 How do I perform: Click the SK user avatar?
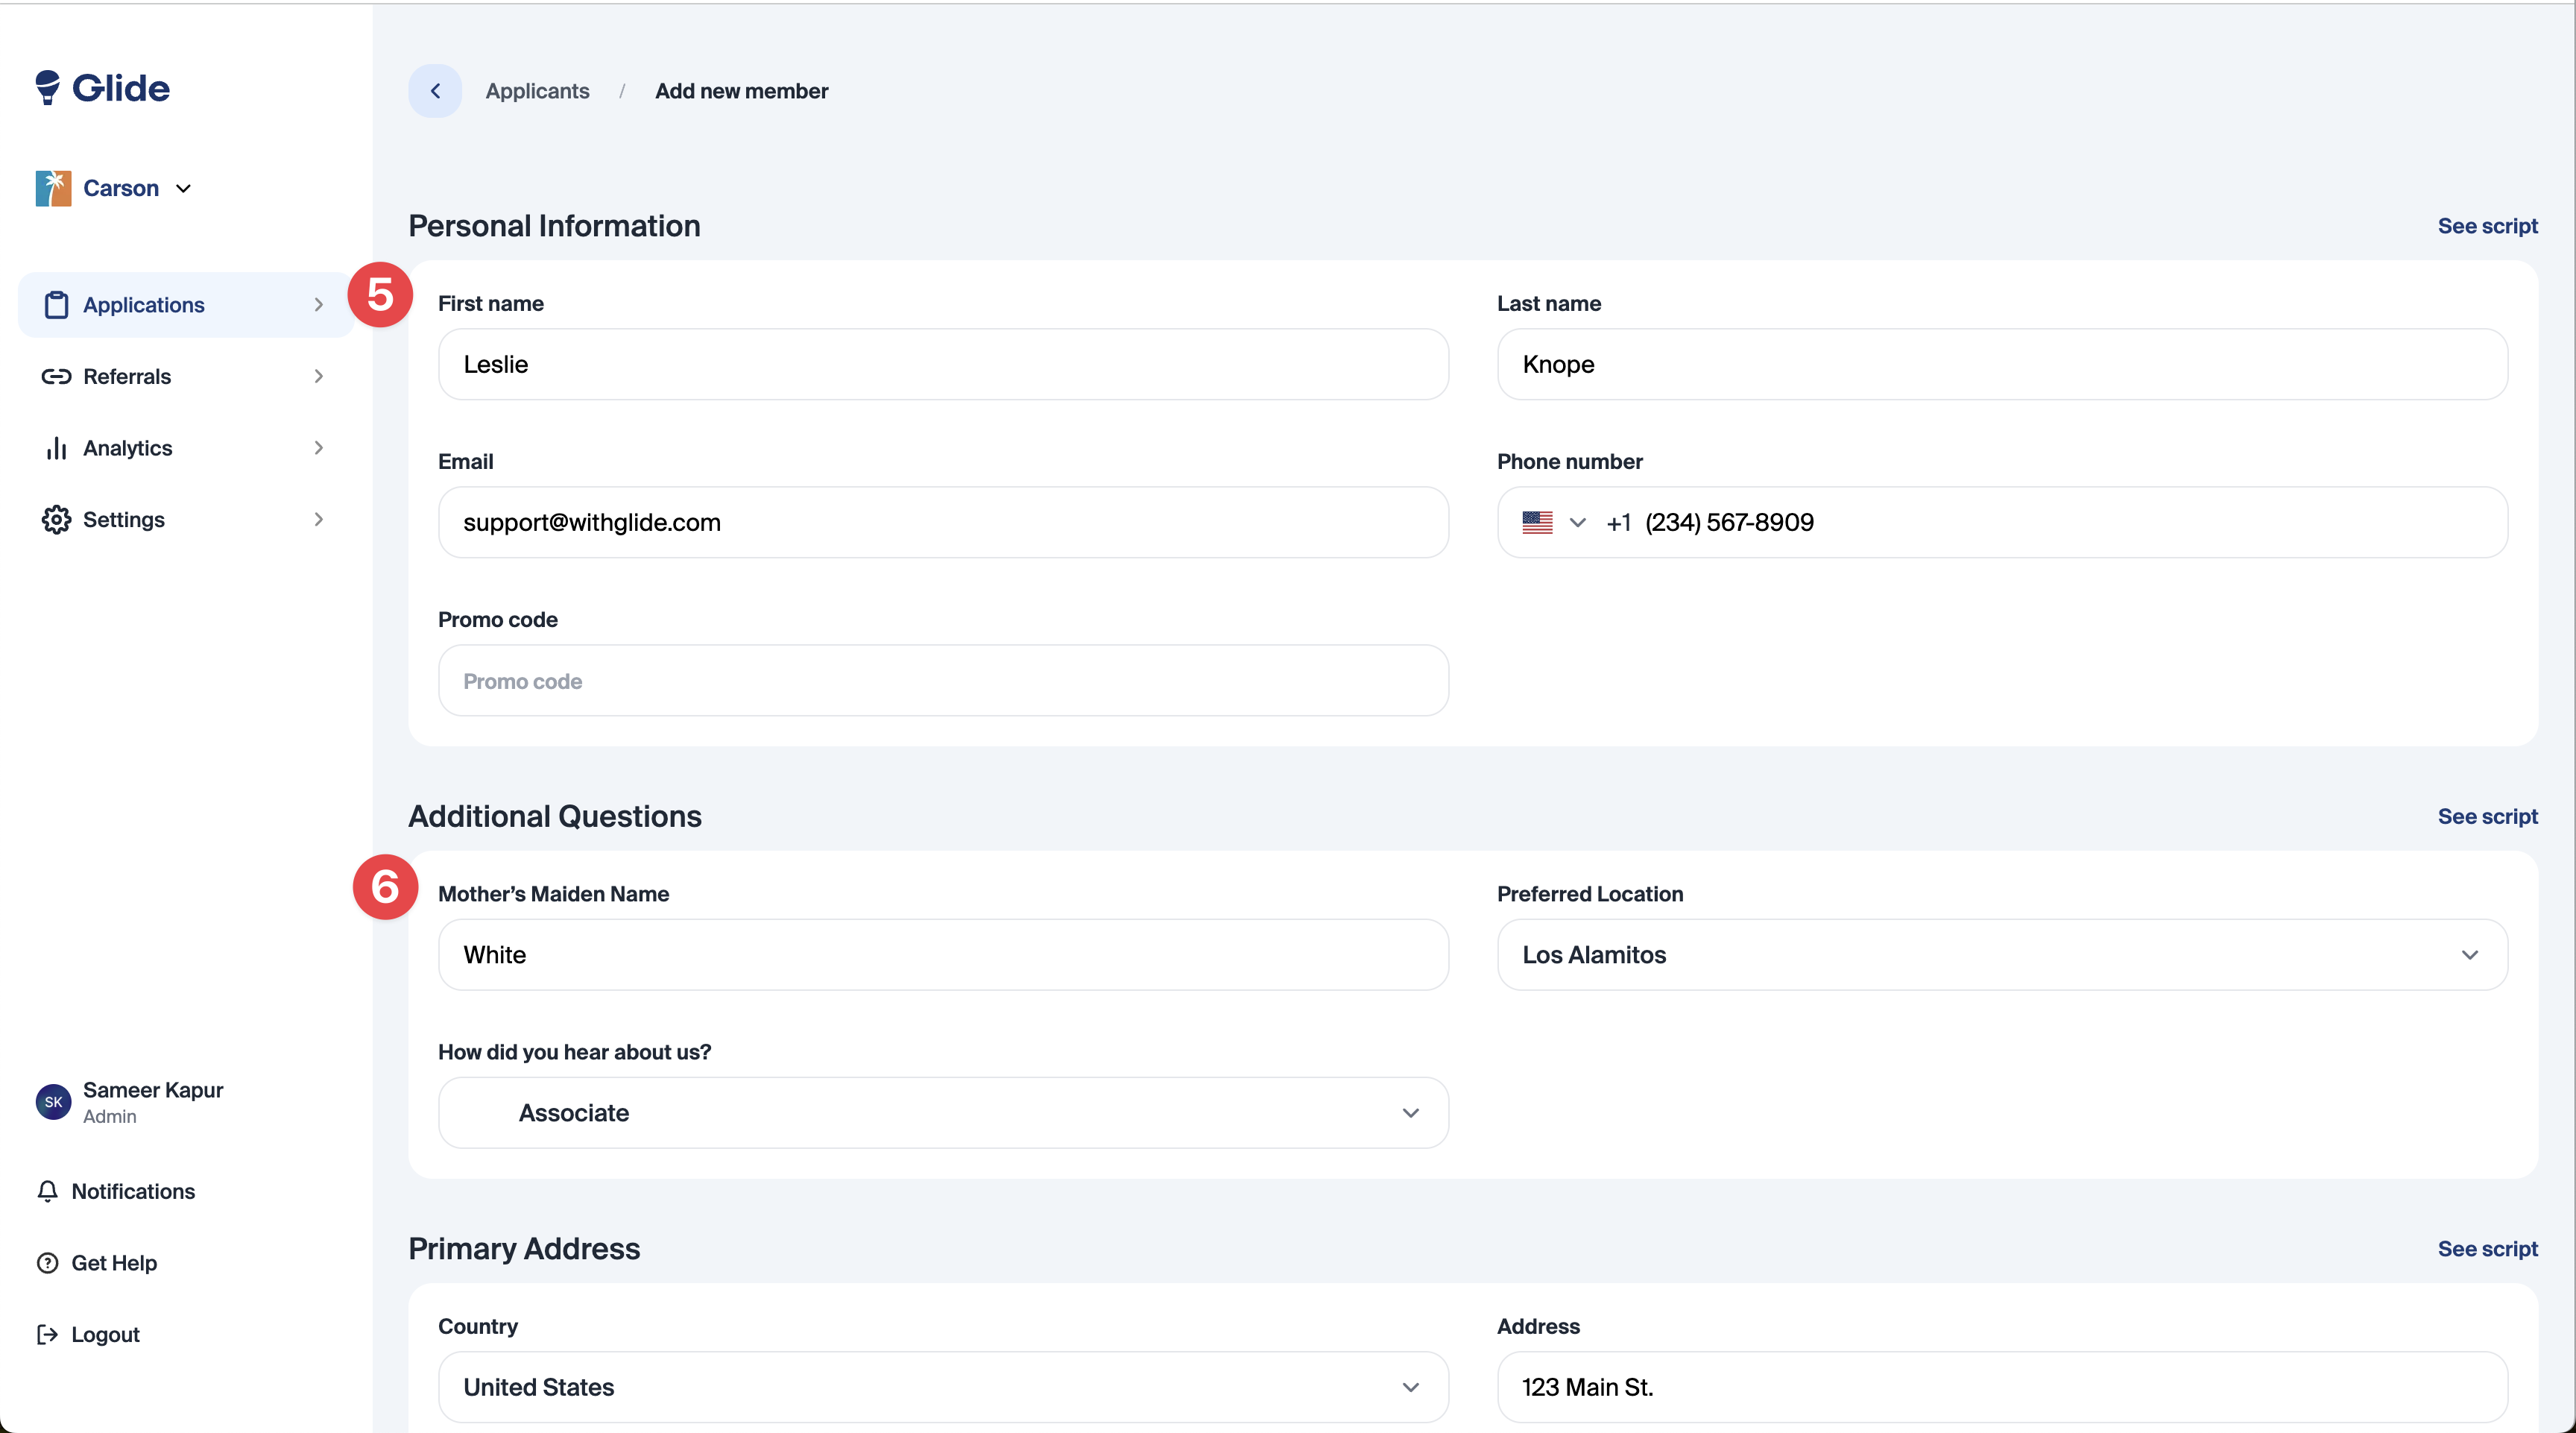click(53, 1102)
